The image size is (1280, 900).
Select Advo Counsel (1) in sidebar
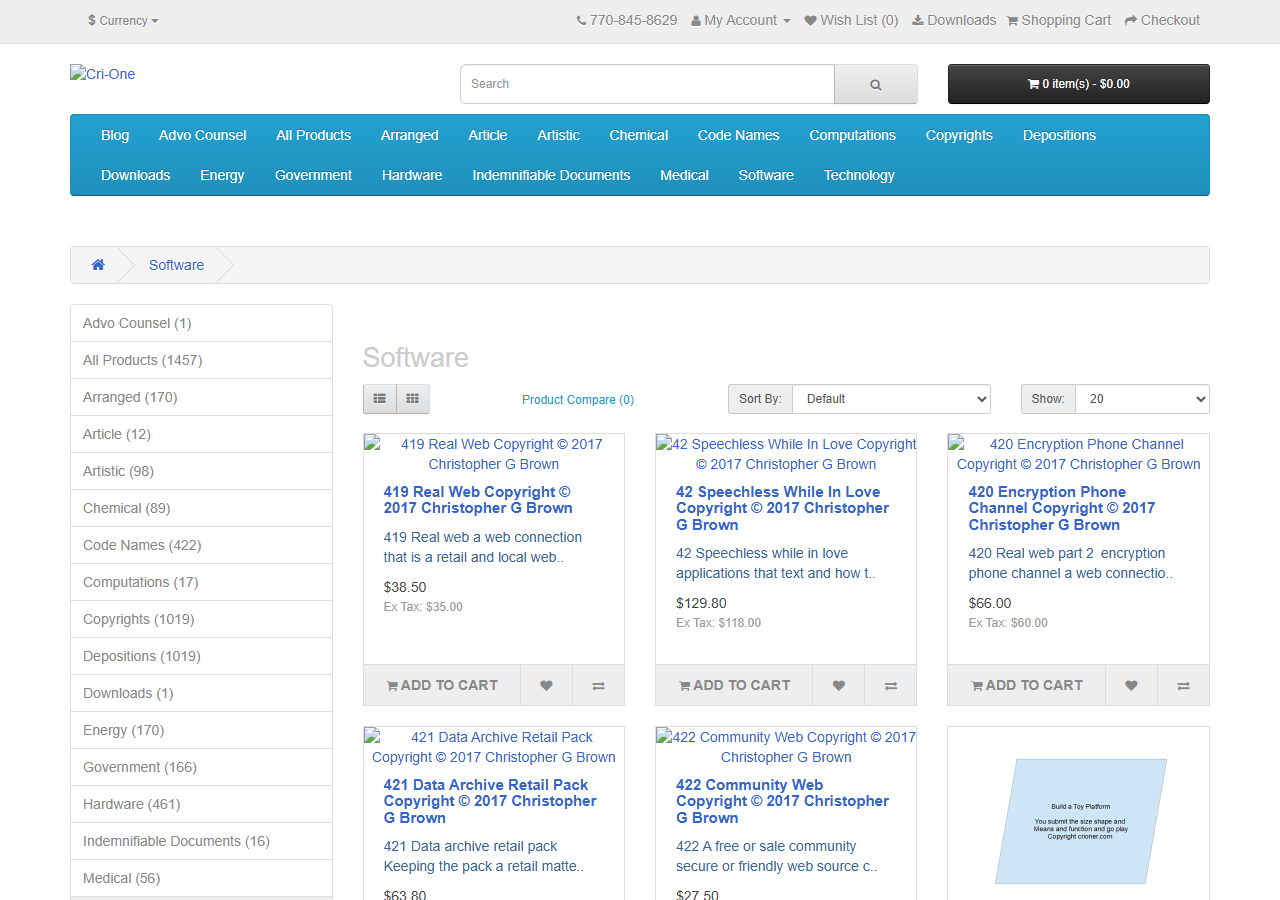tap(201, 323)
